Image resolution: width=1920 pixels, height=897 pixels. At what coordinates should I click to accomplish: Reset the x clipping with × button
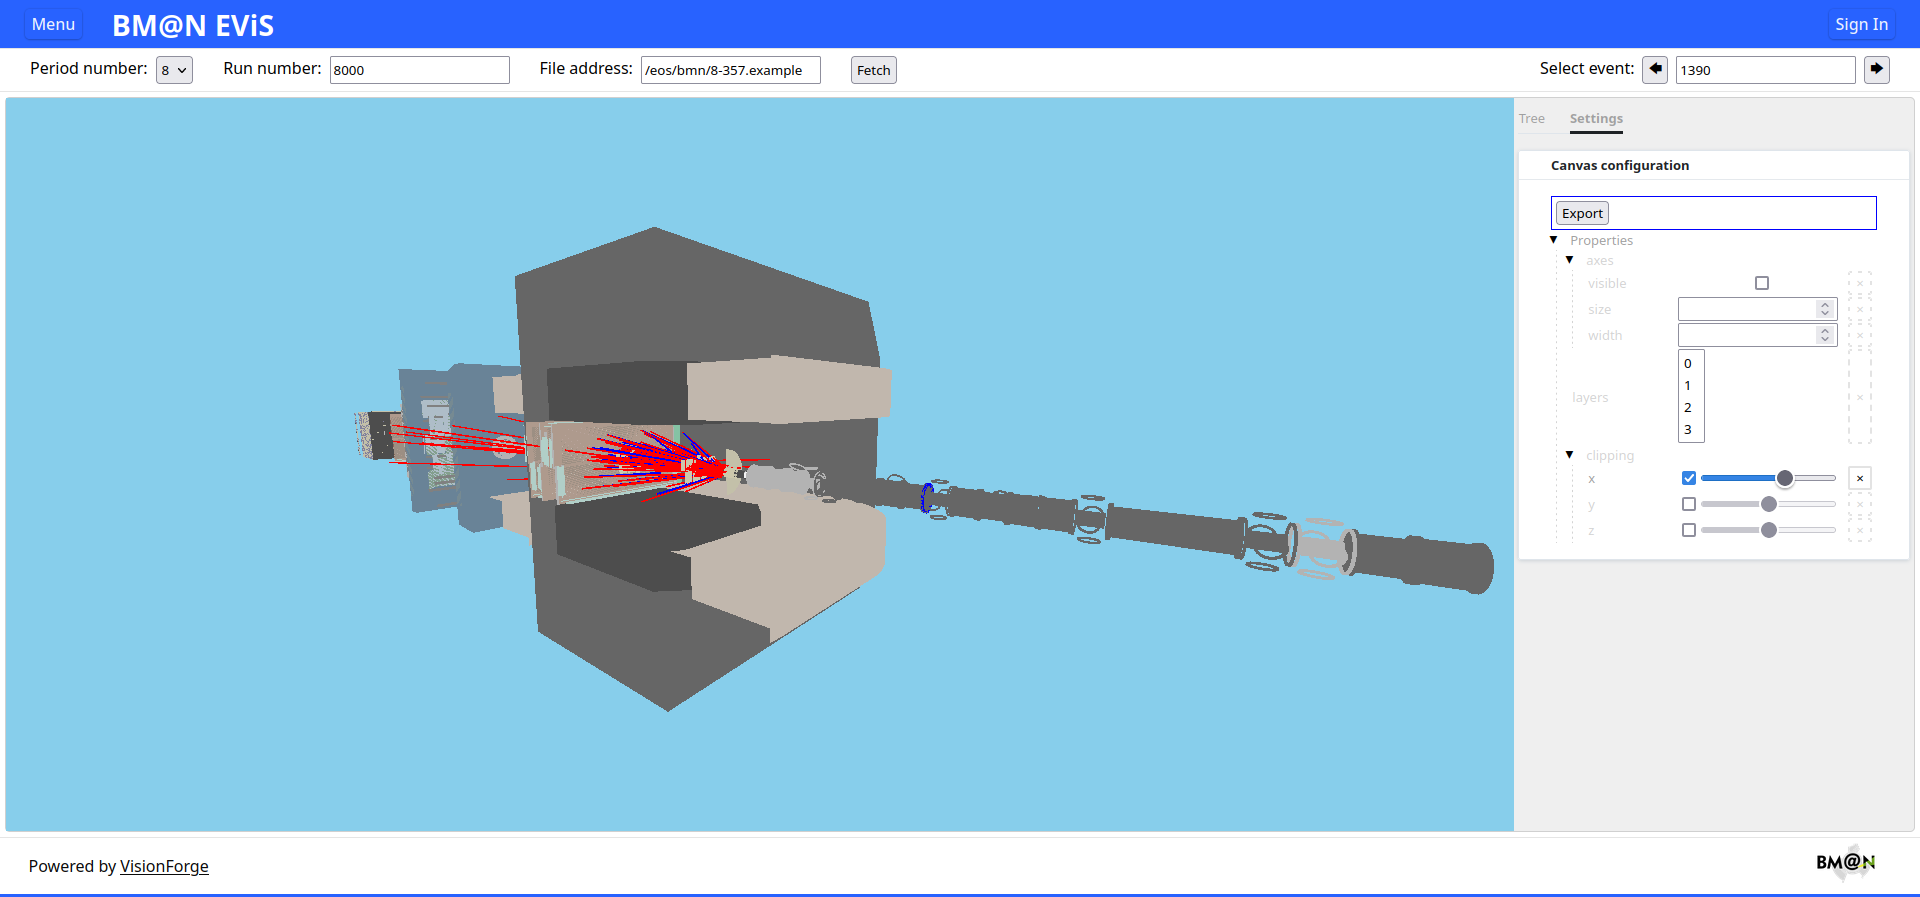click(1859, 479)
